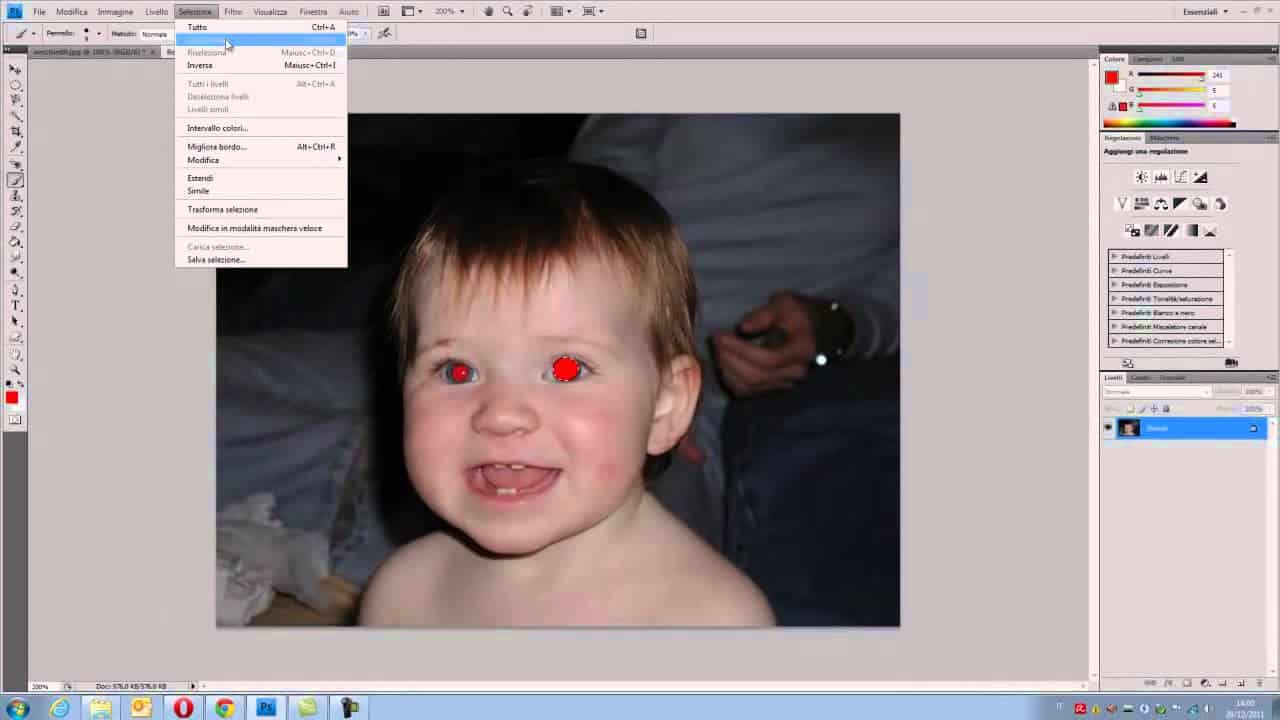The image size is (1280, 720).
Task: Click the red foreground color swatch
Action: tap(13, 397)
